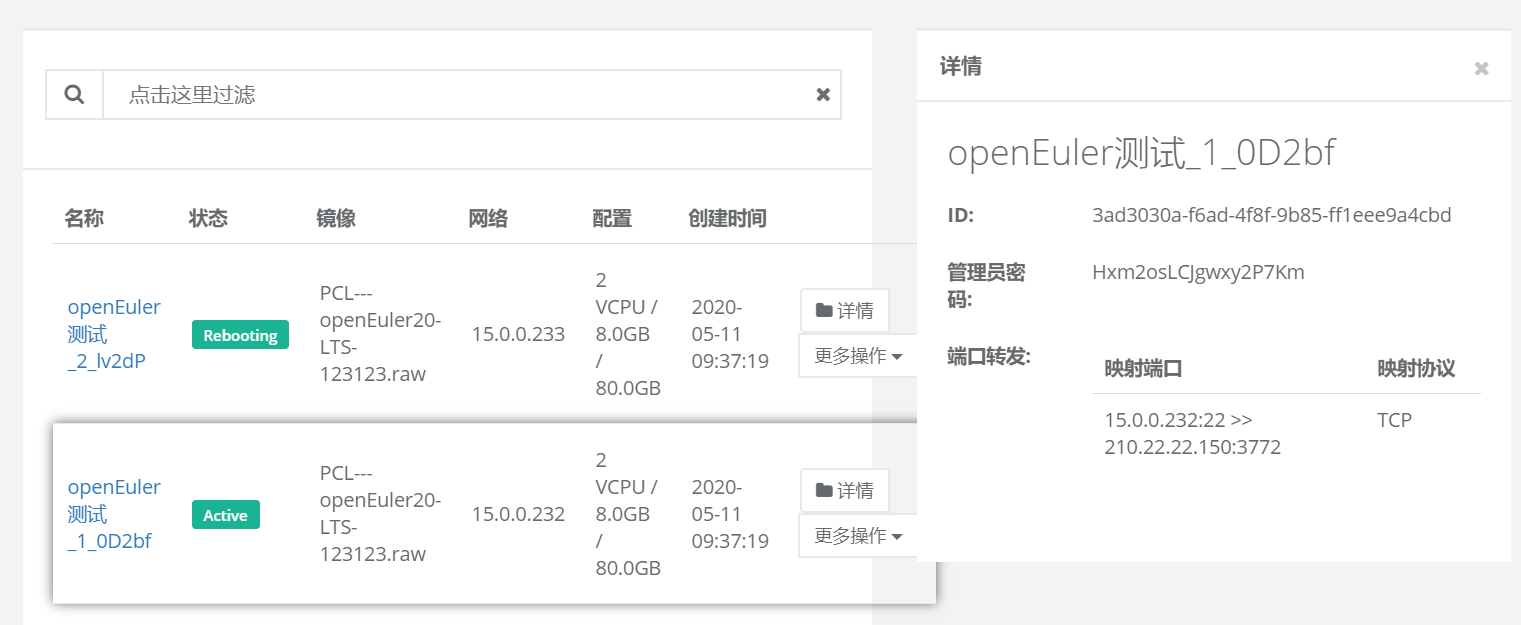The width and height of the screenshot is (1521, 625).
Task: Click the 管理员密码 value text
Action: [1198, 272]
